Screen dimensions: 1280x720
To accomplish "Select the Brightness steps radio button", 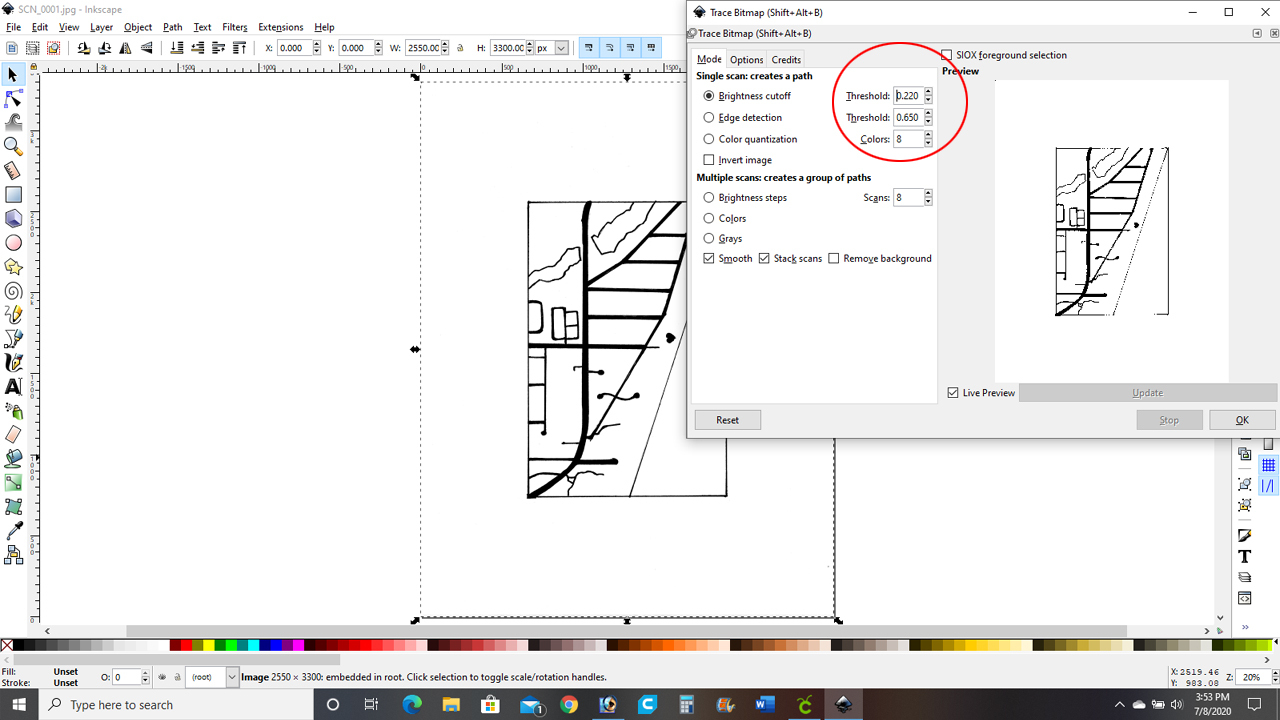I will point(709,198).
